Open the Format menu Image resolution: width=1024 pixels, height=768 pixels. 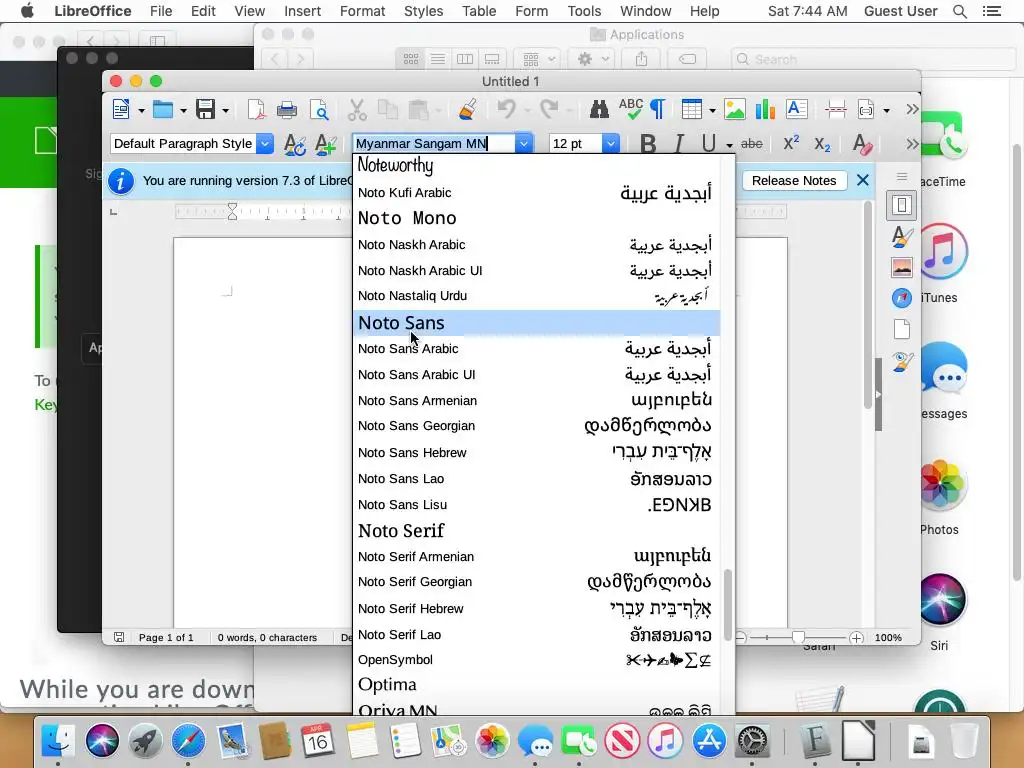362,11
